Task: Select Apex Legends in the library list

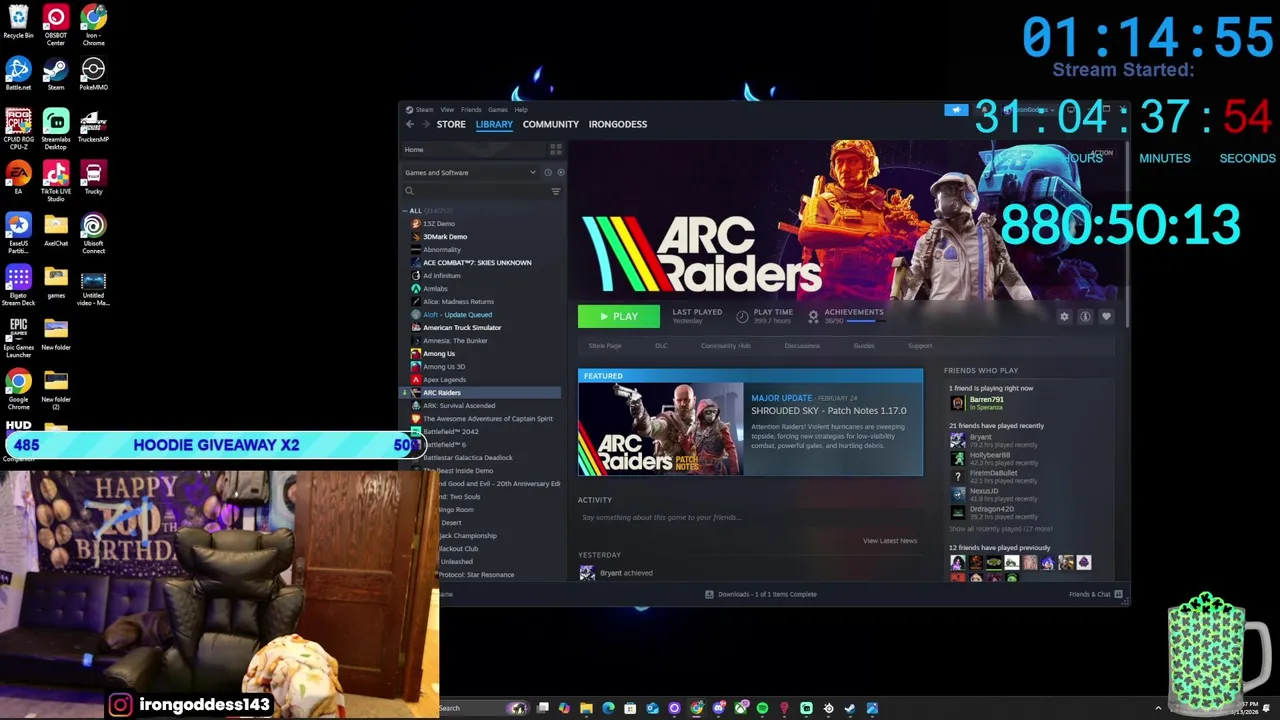Action: pos(444,380)
